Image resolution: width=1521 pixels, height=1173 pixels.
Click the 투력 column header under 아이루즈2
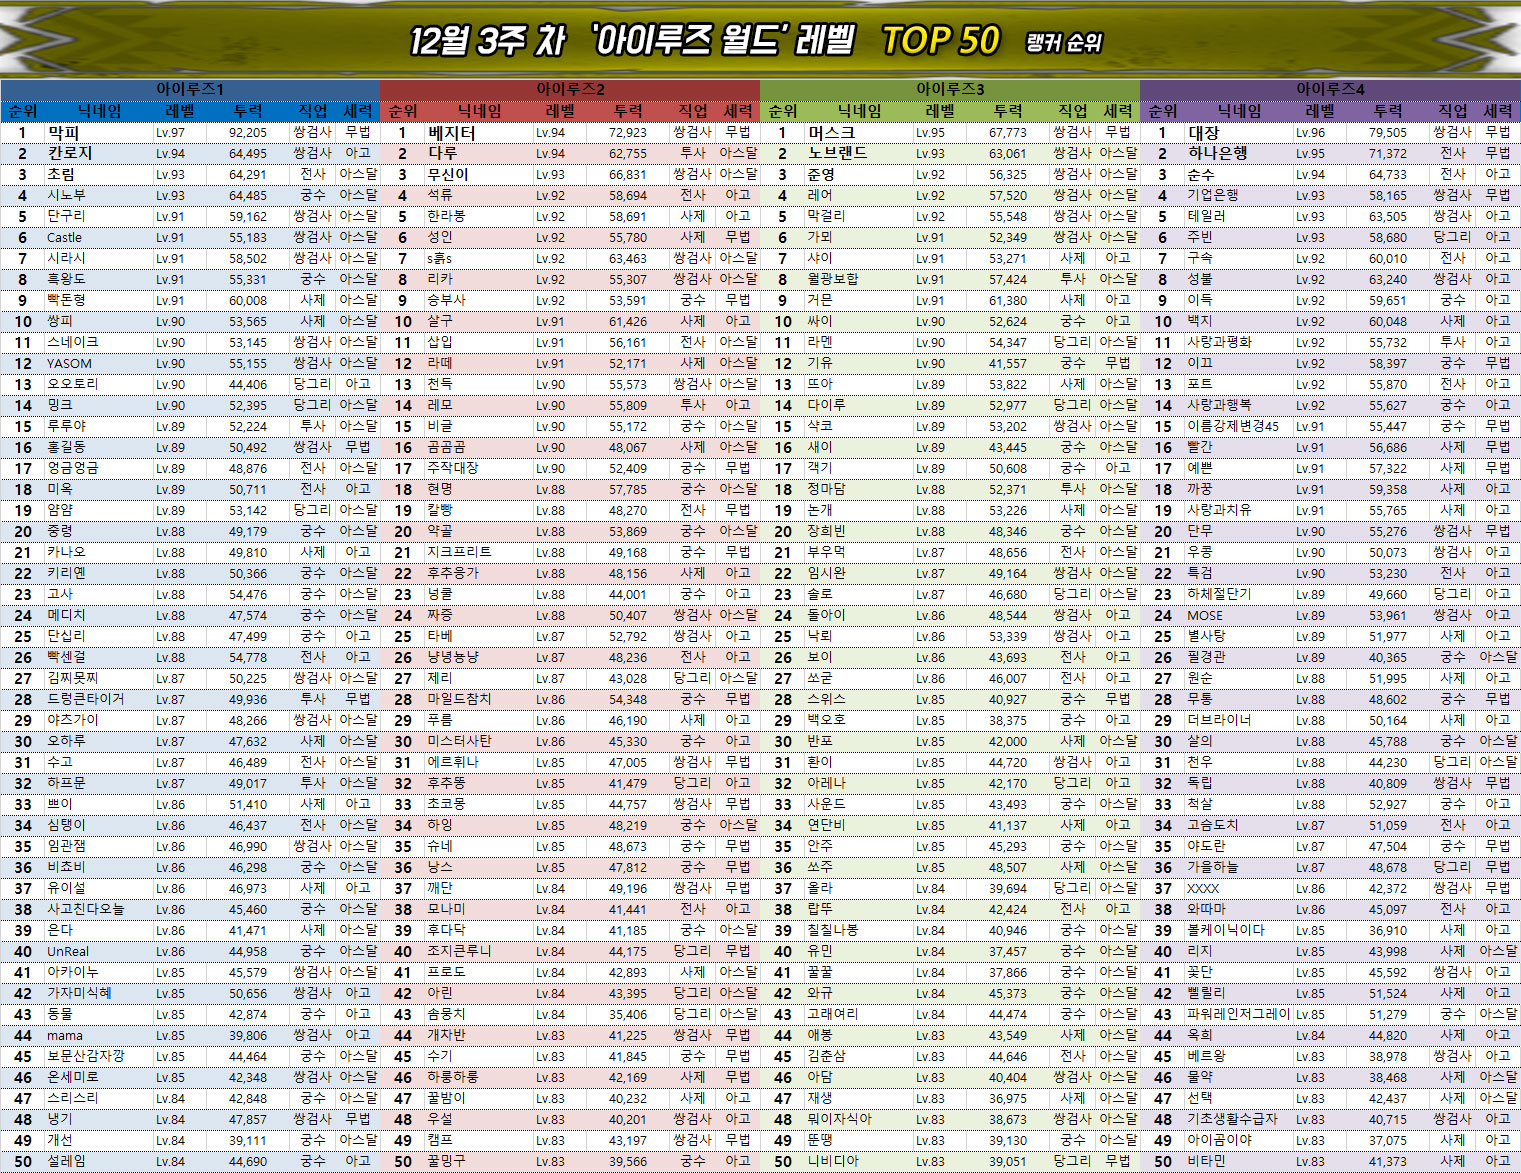(628, 111)
